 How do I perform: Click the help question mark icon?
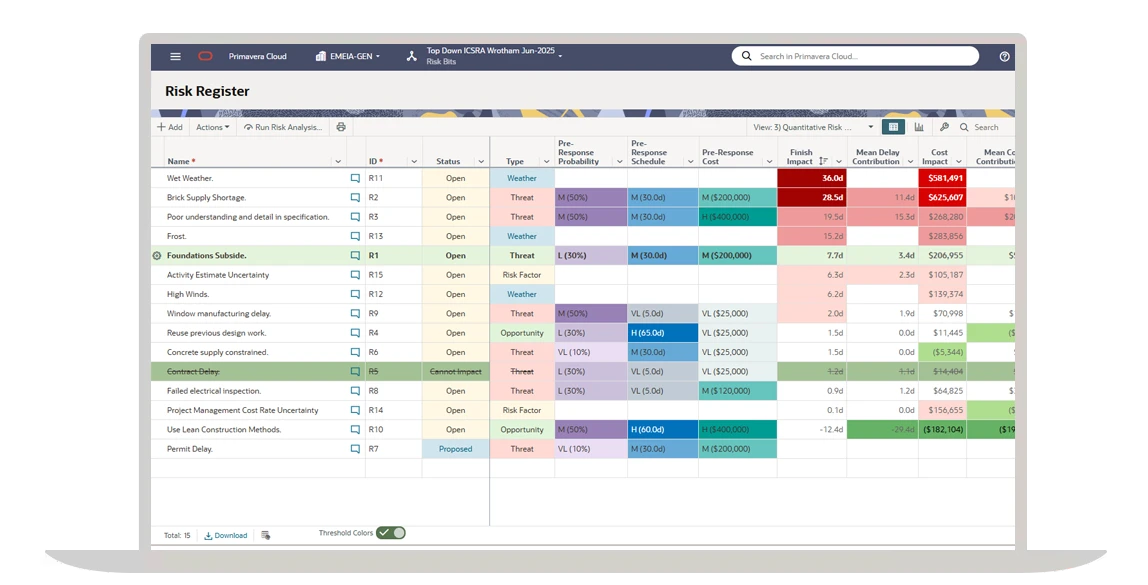point(1003,56)
